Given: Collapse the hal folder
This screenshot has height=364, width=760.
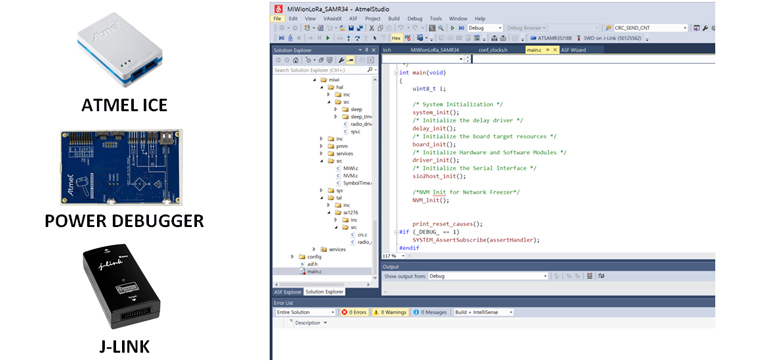Looking at the screenshot, I should pos(321,87).
